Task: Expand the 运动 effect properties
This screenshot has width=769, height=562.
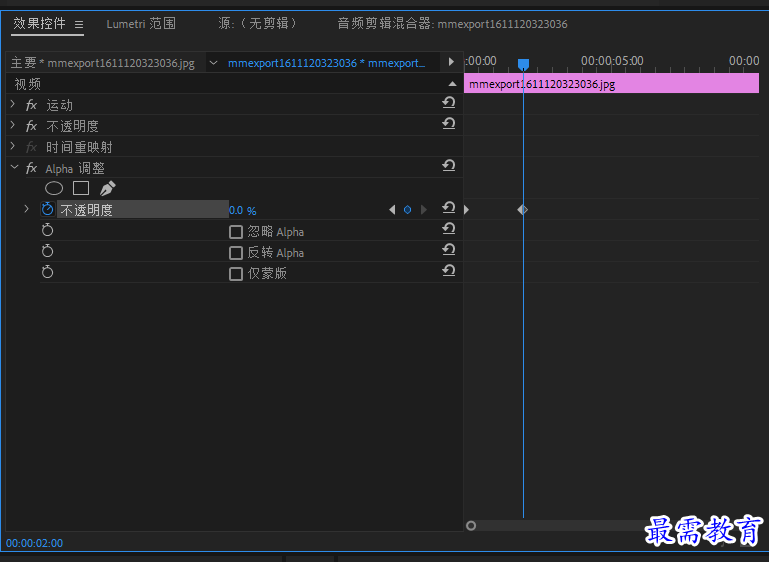Action: (x=13, y=104)
